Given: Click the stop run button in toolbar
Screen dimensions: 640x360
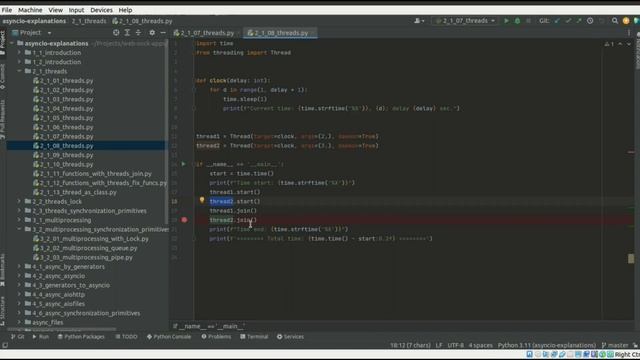Looking at the screenshot, I should coord(528,21).
